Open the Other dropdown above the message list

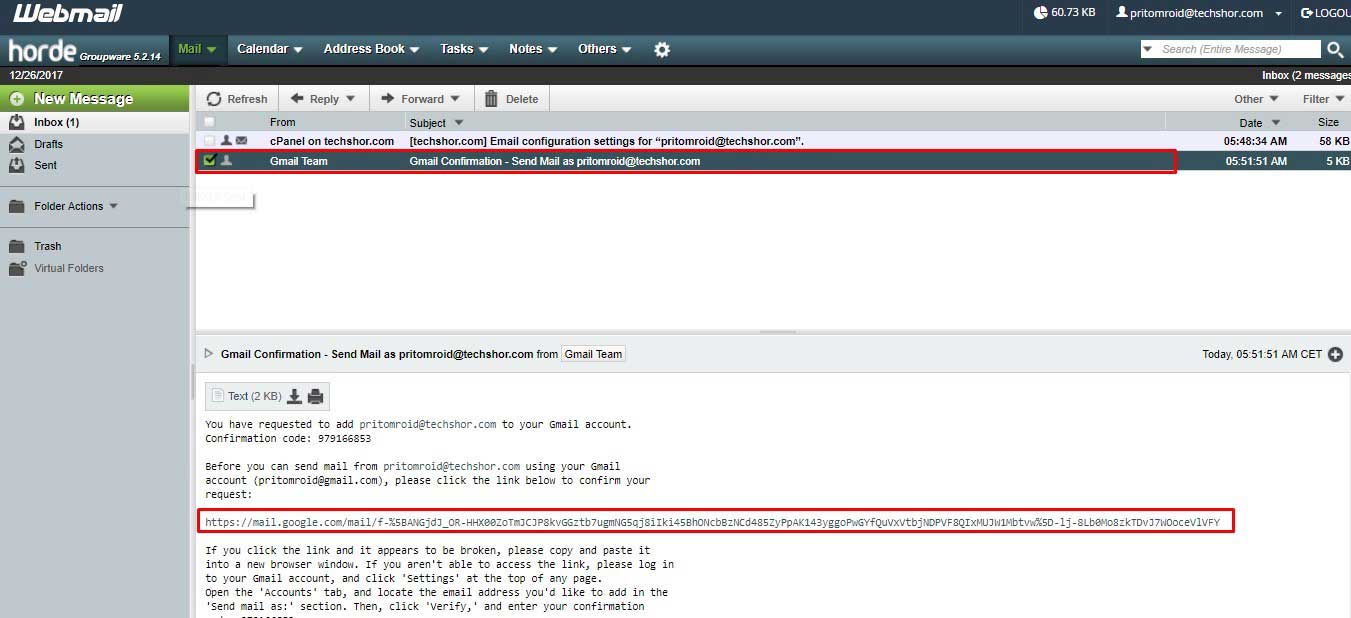(1256, 99)
